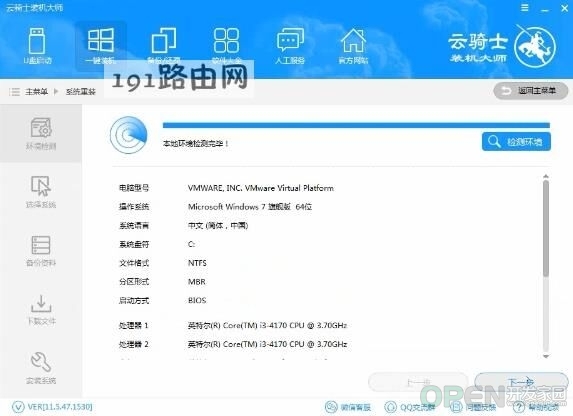Click the BIOS boot mode value
Screen dimensions: 573x416
(x=197, y=300)
